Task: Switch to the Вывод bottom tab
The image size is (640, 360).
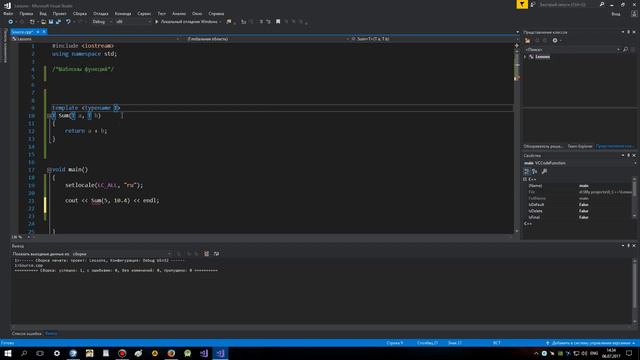Action: pos(51,333)
